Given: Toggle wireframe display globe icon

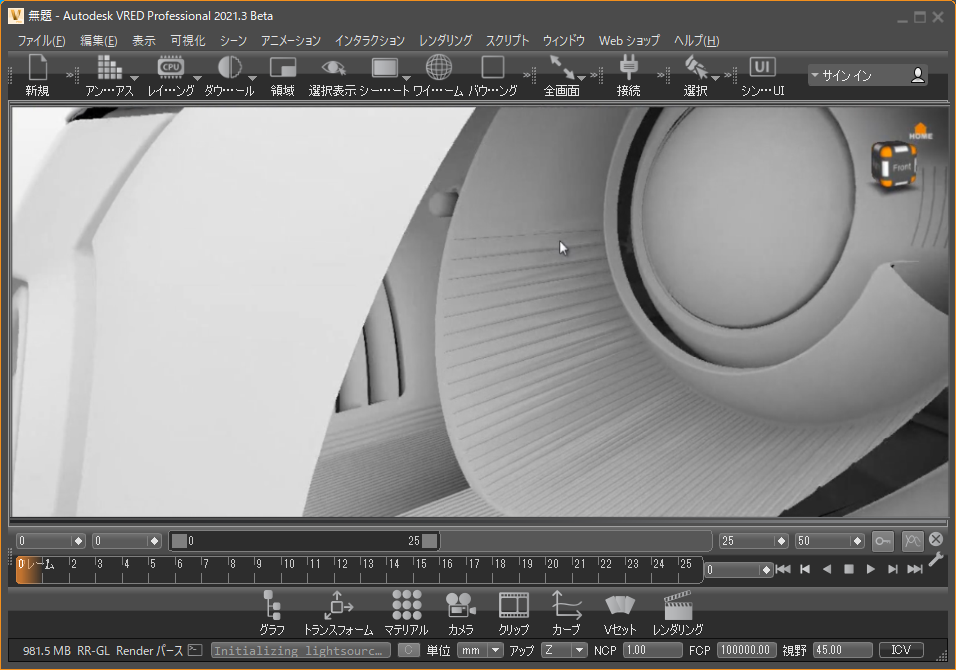Looking at the screenshot, I should tap(438, 68).
